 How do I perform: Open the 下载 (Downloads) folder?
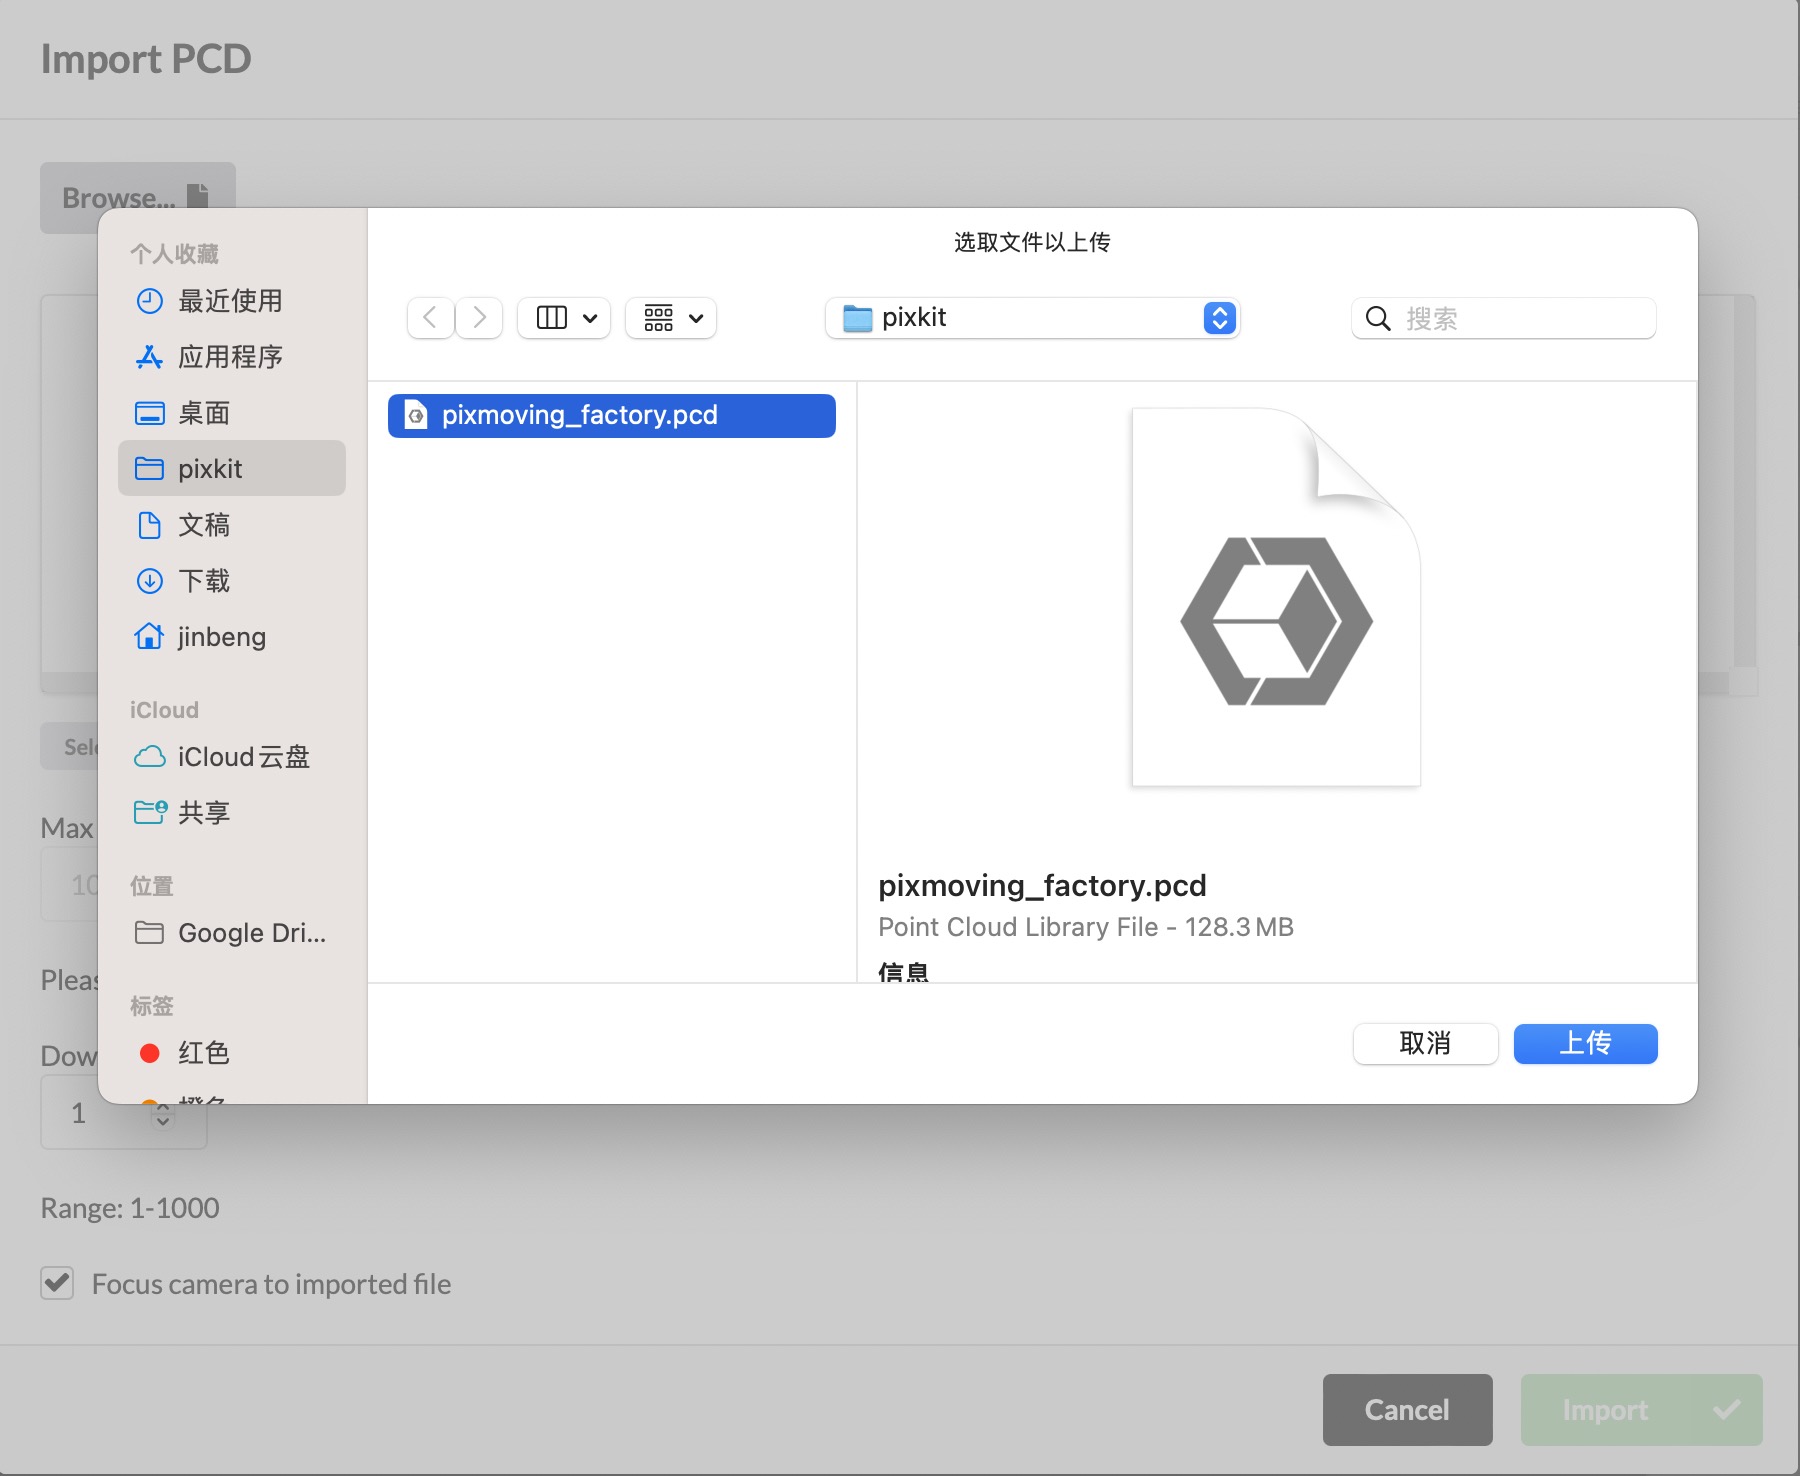pos(203,581)
